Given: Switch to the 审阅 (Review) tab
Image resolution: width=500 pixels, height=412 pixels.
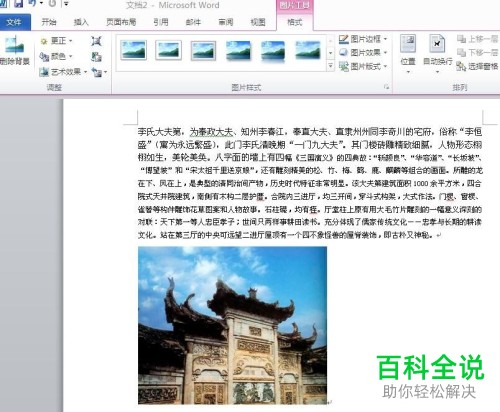Looking at the screenshot, I should 226,22.
